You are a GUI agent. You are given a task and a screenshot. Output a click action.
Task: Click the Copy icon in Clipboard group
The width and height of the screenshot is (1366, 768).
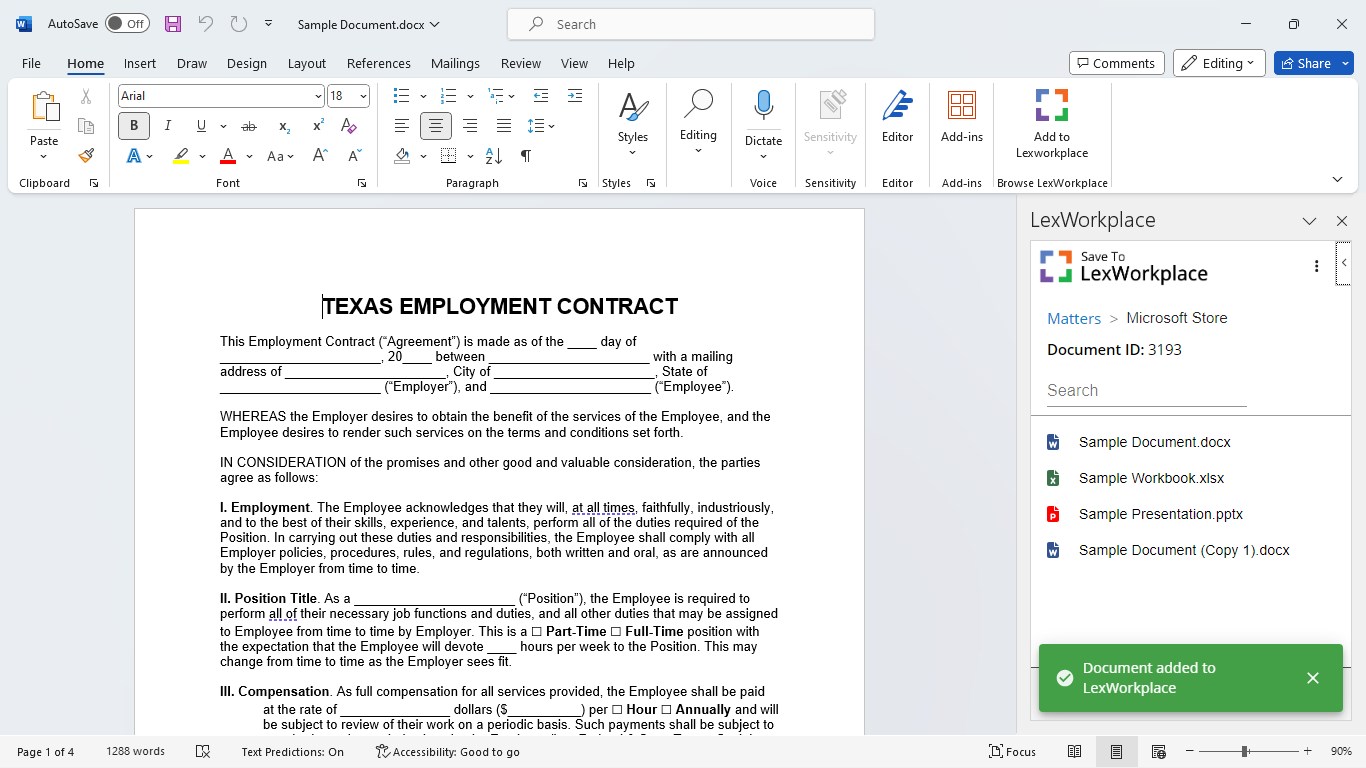[86, 126]
